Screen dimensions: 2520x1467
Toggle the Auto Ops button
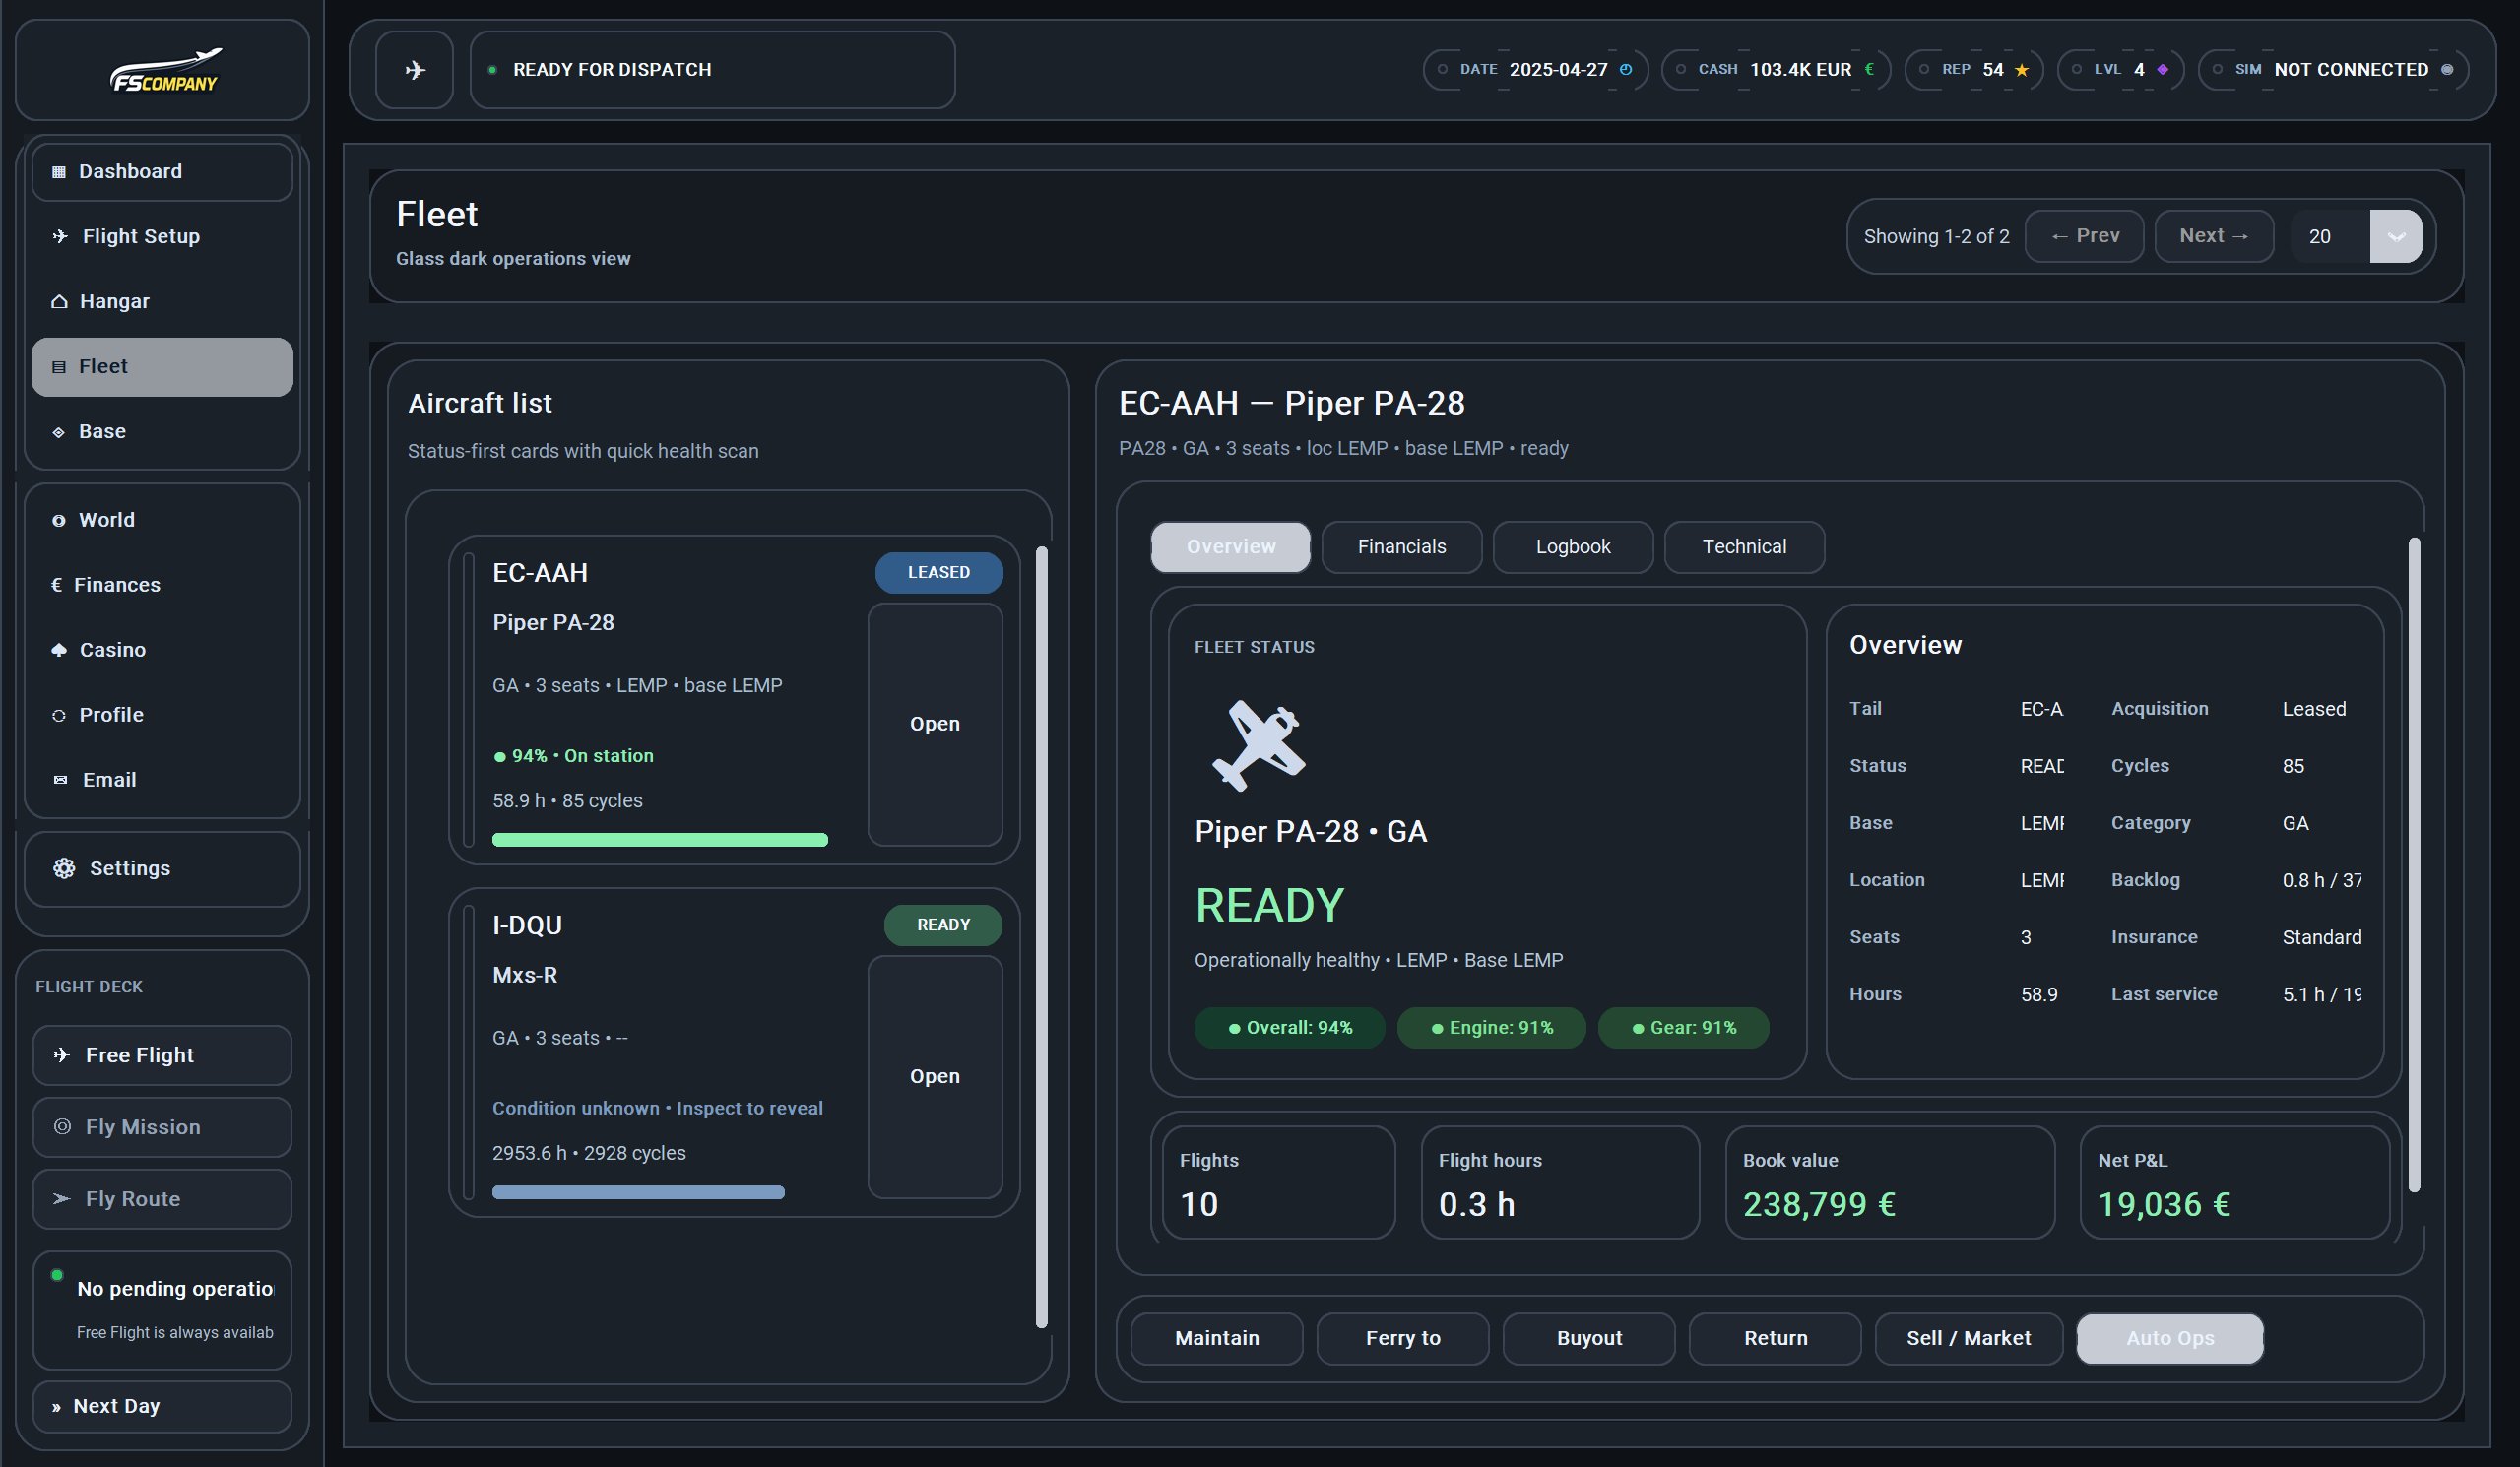point(2169,1338)
